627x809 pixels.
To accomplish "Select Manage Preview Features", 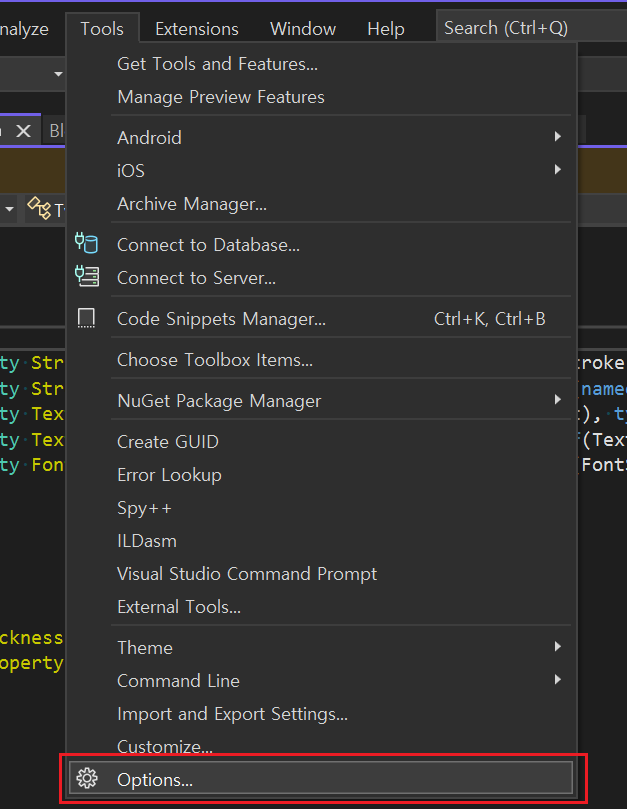I will [320, 97].
